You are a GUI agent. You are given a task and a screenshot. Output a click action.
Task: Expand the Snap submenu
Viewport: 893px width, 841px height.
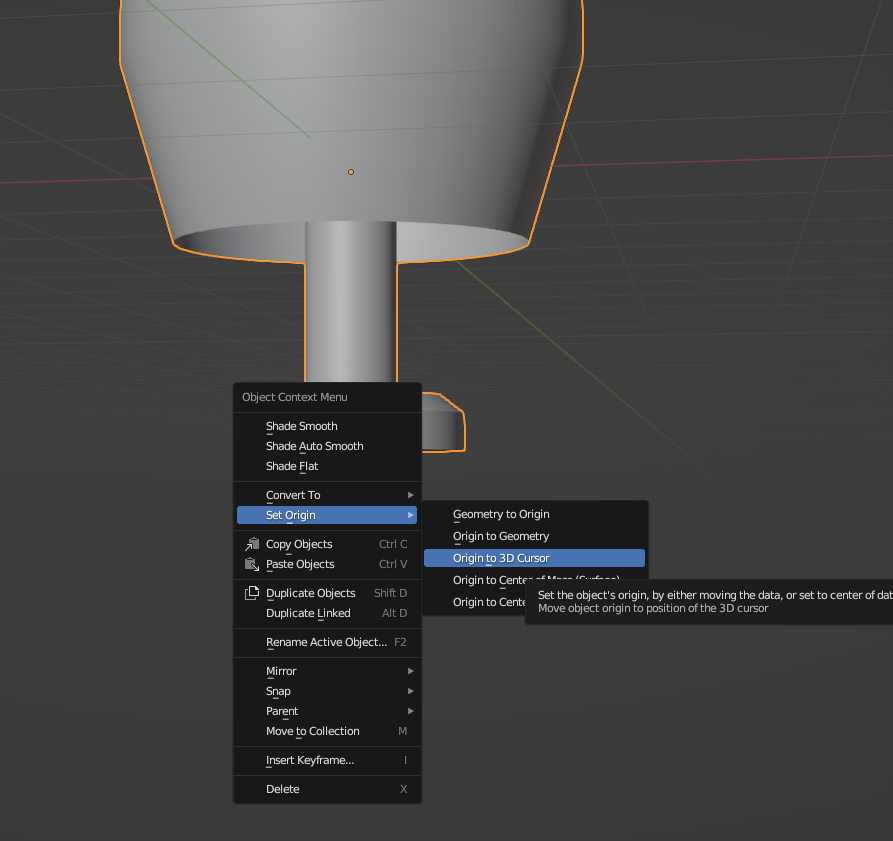(x=327, y=691)
